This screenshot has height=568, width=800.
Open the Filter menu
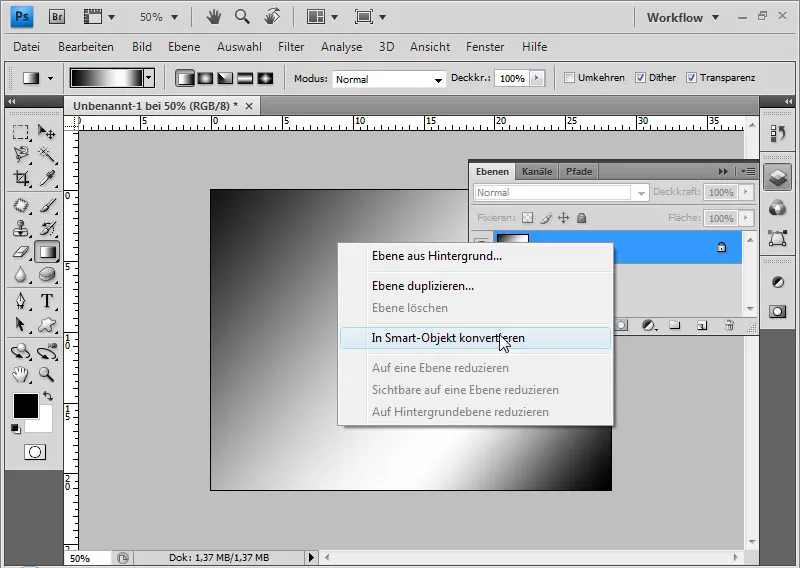[291, 46]
